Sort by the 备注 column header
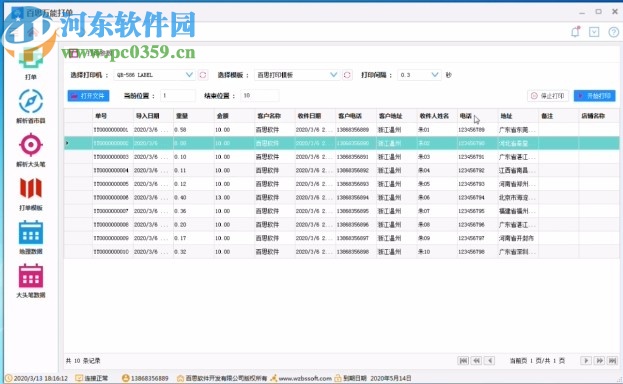Viewport: 623px width, 384px height. 559,116
